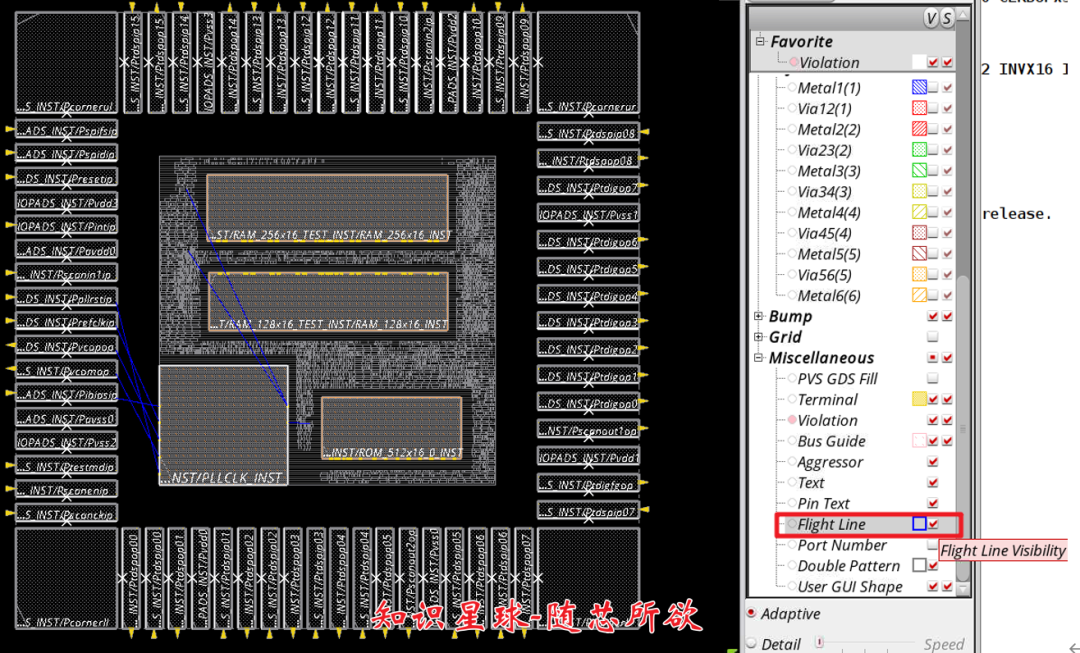Collapse the Miscellaneous tree section
The image size is (1080, 653).
757,357
